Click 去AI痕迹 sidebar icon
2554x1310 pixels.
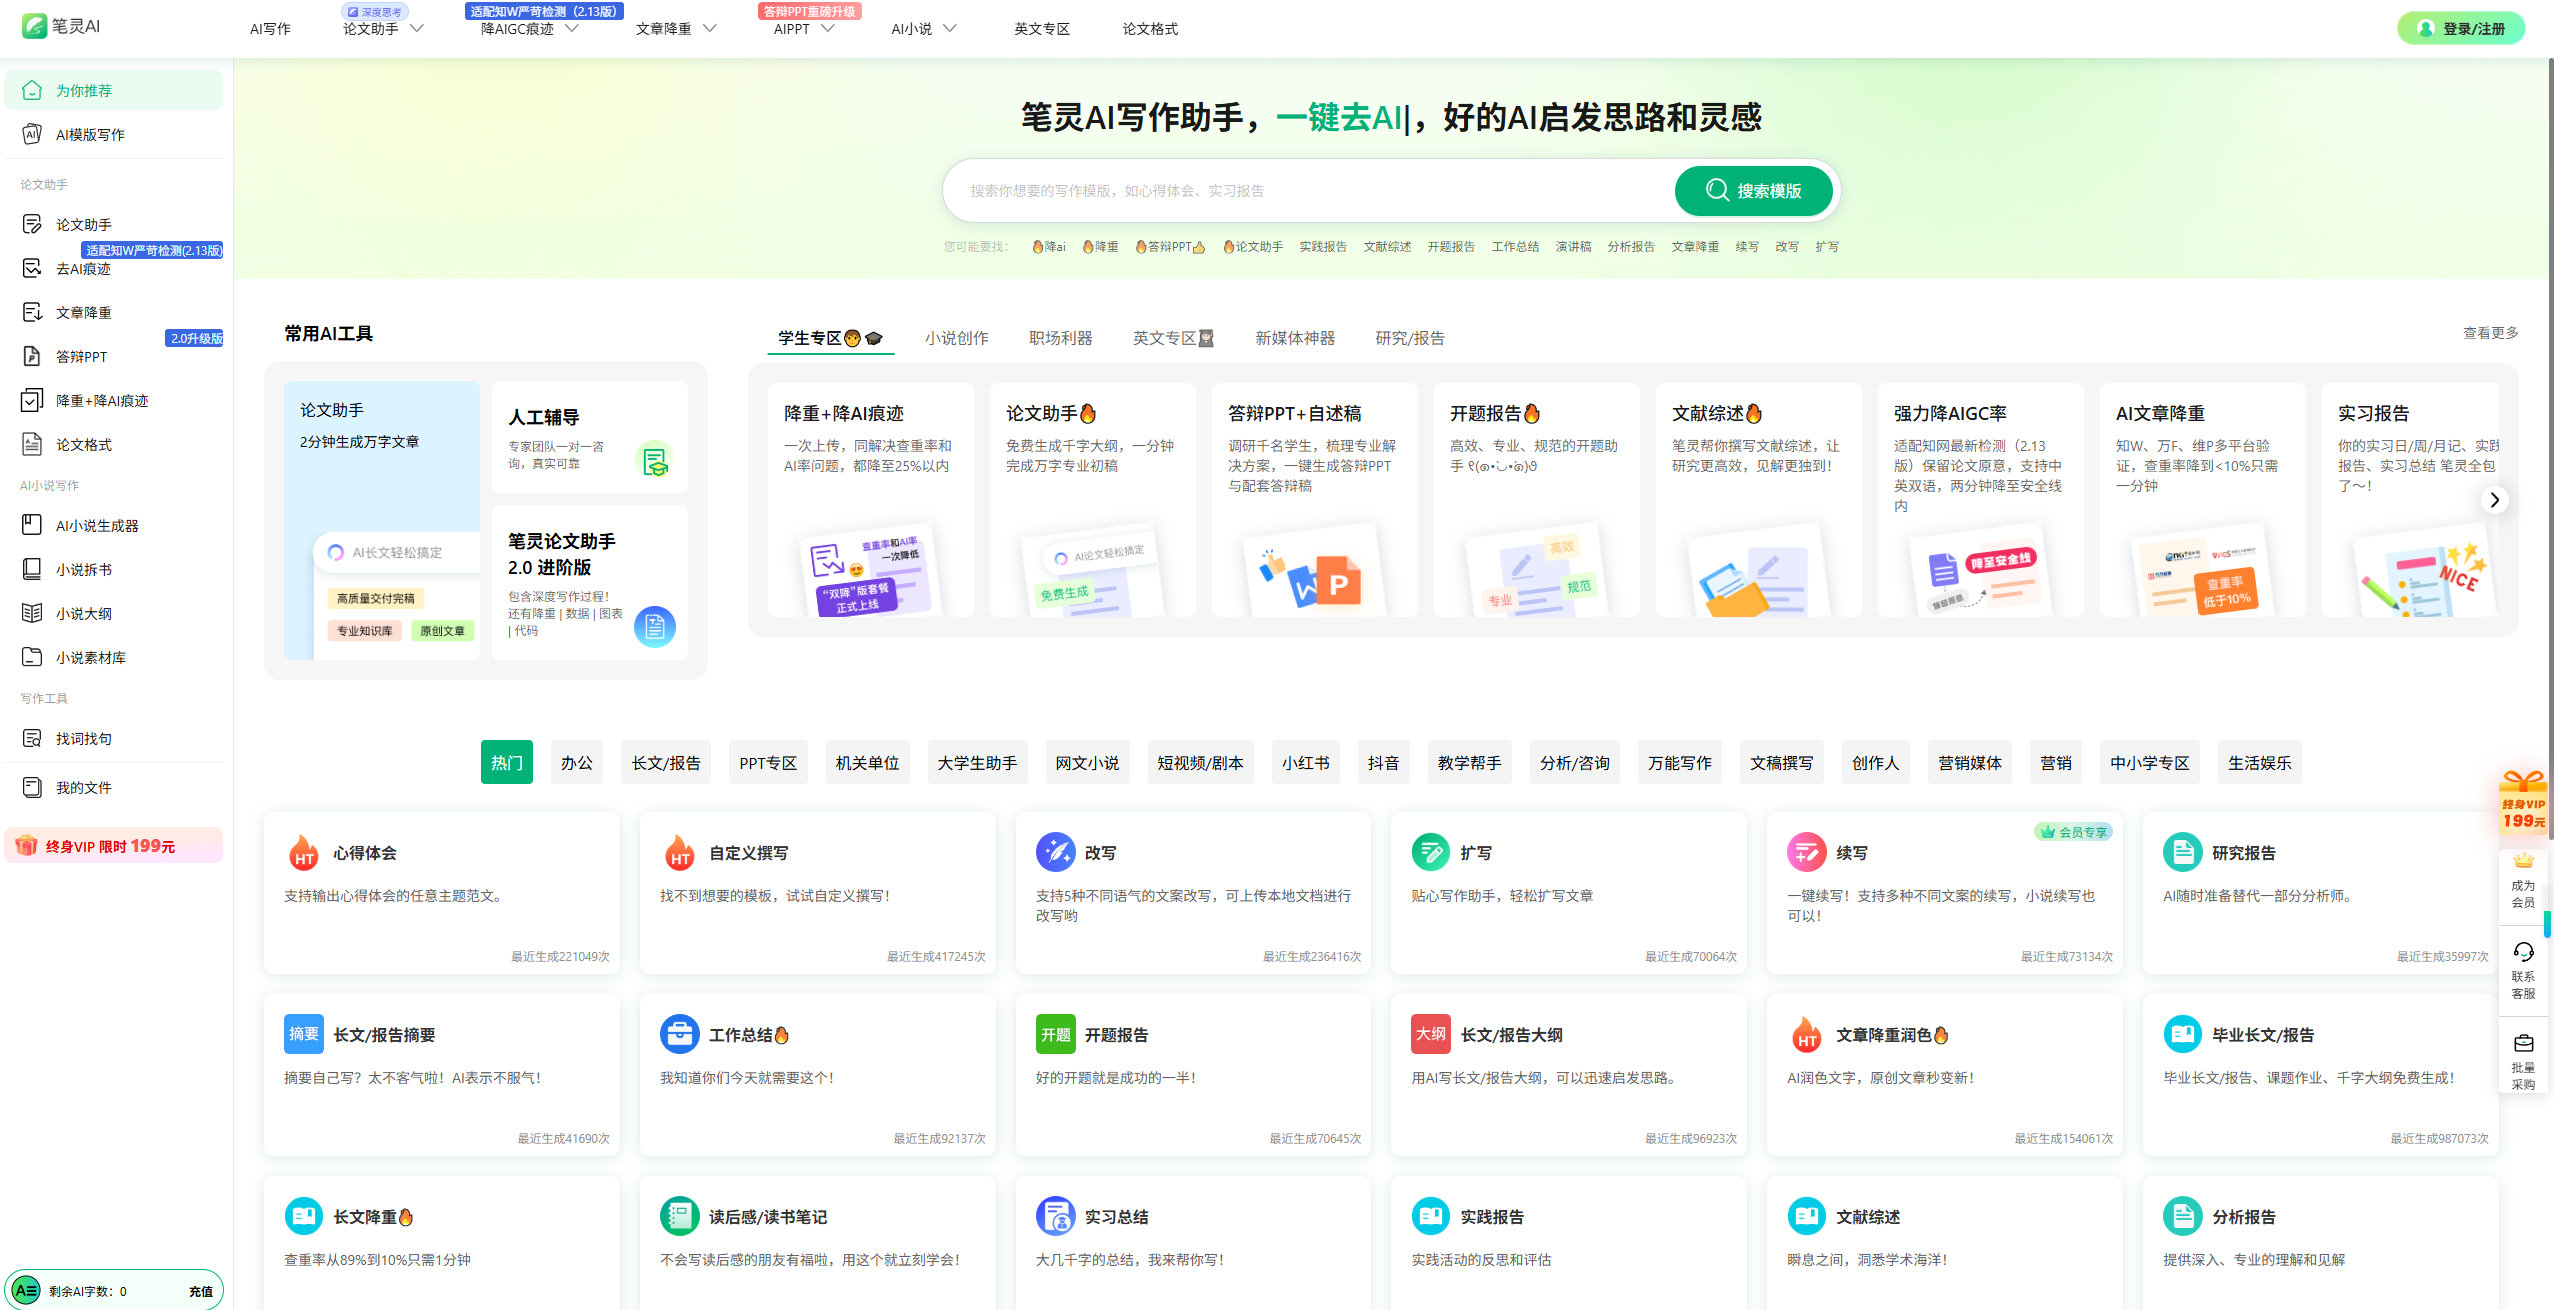pyautogui.click(x=32, y=268)
